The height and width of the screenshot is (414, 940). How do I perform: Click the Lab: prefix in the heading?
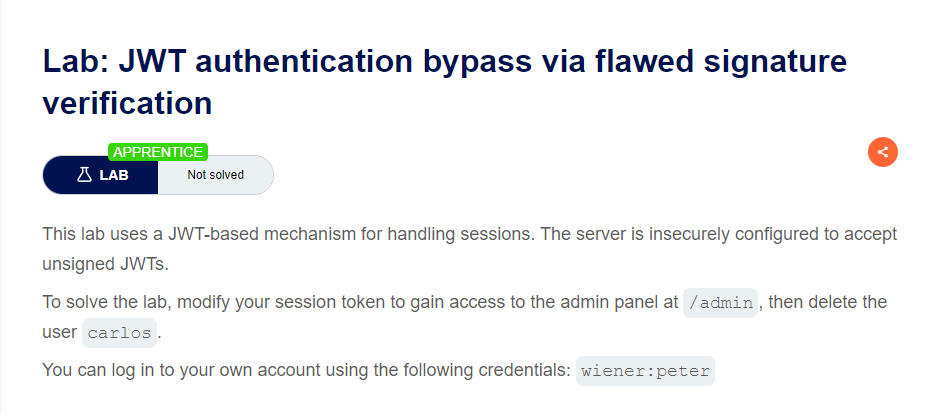point(75,61)
